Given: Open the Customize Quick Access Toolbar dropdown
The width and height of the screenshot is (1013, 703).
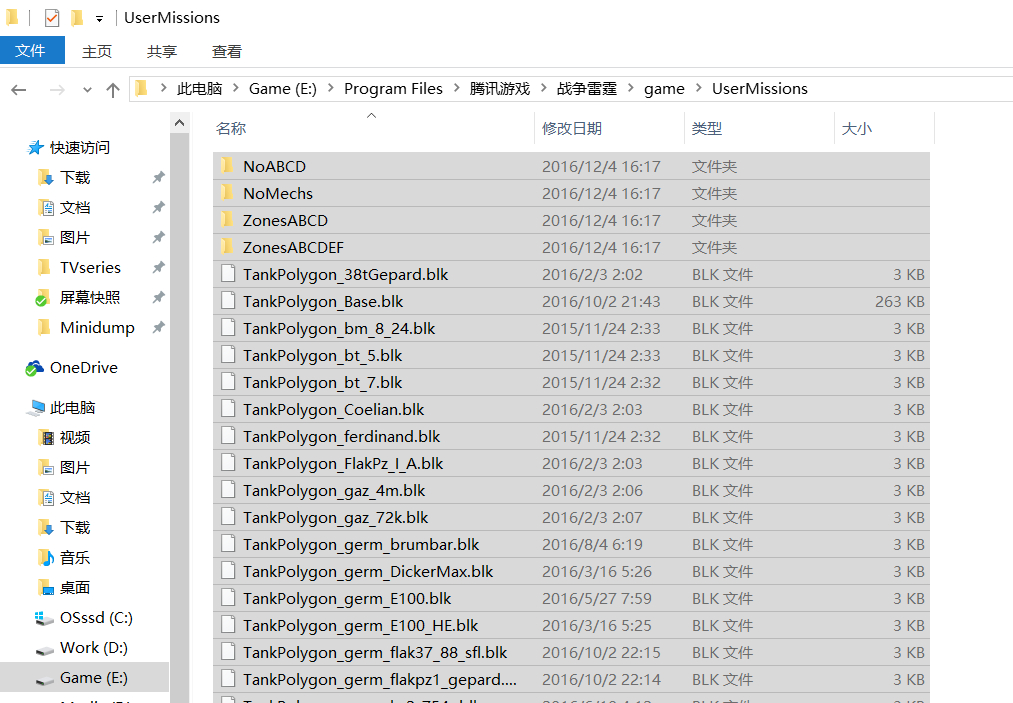Looking at the screenshot, I should [99, 19].
